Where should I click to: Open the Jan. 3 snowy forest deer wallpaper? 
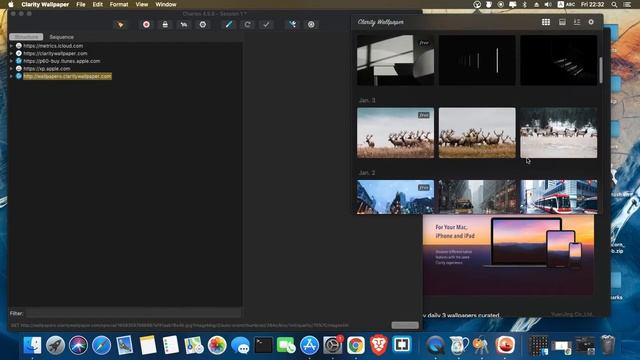pyautogui.click(x=558, y=133)
